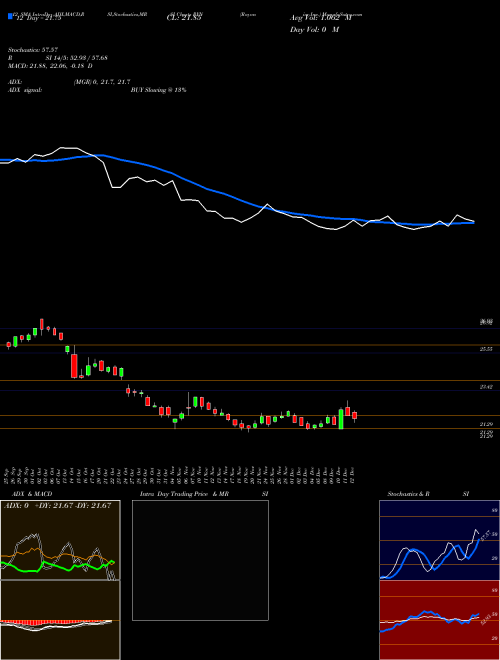The height and width of the screenshot is (660, 500).
Task: Click the last red candlestick on the chart
Action: coord(354,415)
